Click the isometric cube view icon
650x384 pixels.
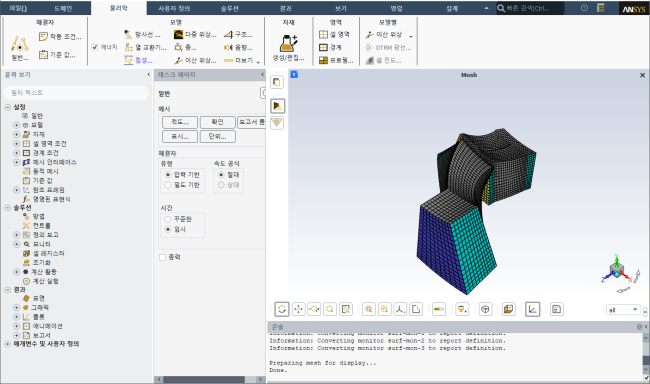pos(485,309)
